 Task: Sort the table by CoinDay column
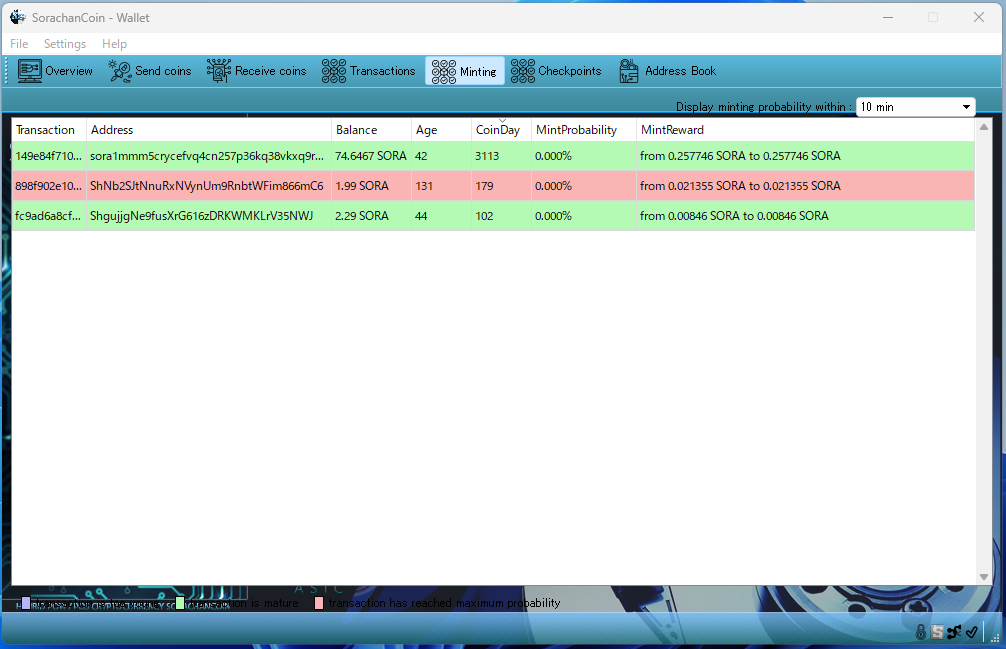498,130
